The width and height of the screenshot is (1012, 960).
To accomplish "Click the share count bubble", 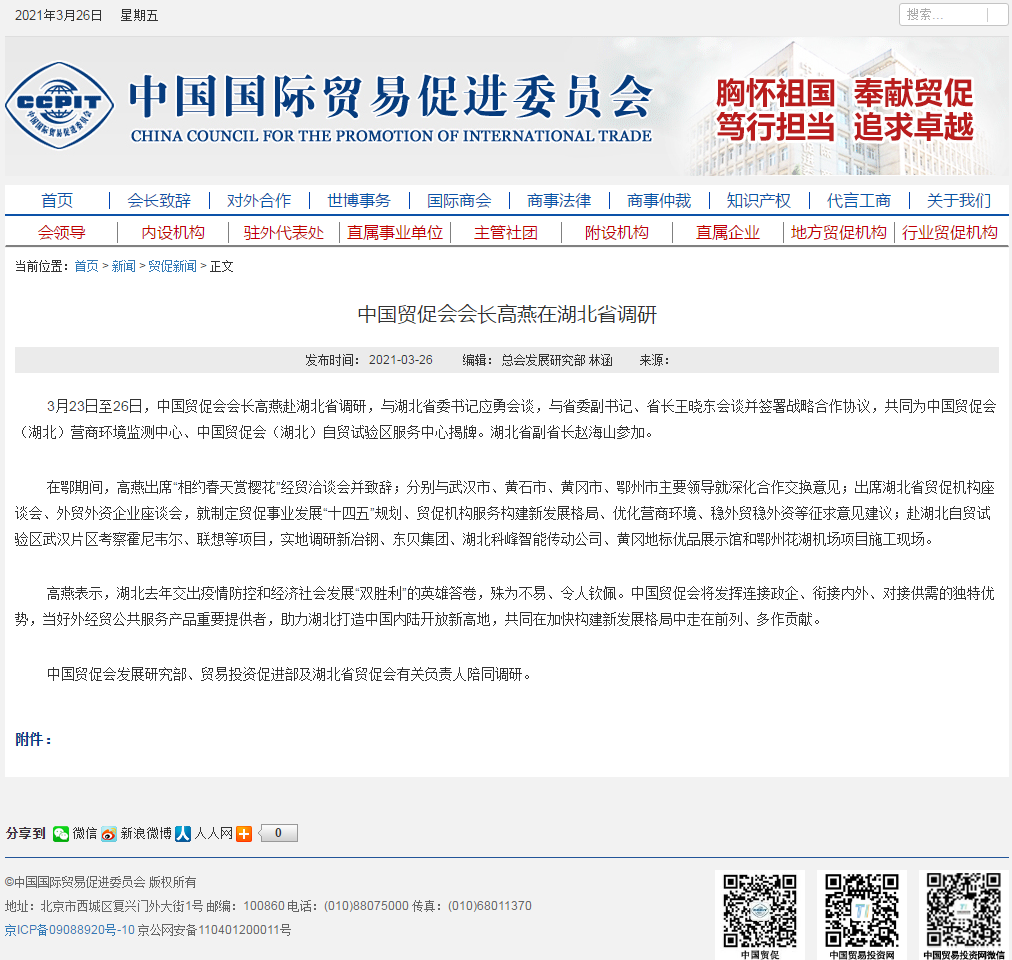I will pos(279,833).
